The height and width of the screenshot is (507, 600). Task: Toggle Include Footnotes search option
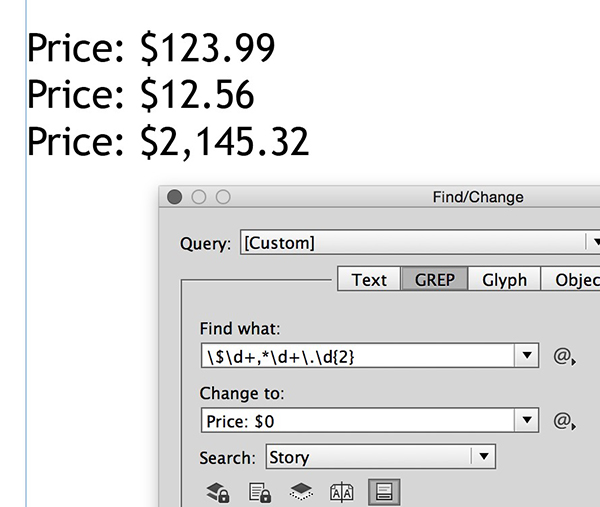[x=384, y=492]
